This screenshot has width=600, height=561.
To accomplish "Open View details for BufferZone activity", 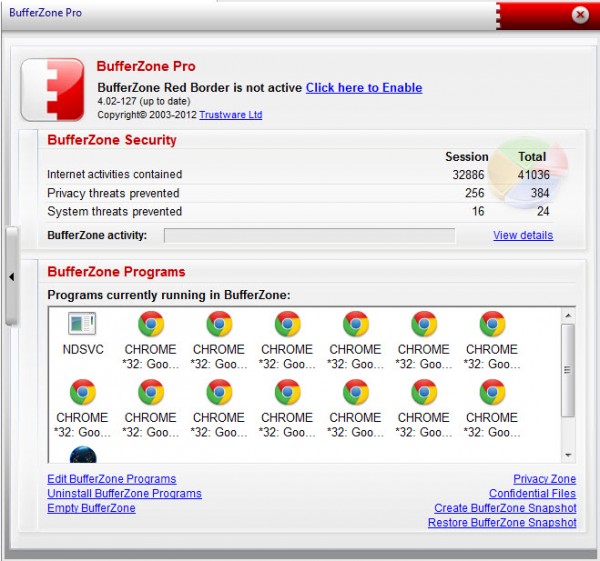I will (x=522, y=236).
